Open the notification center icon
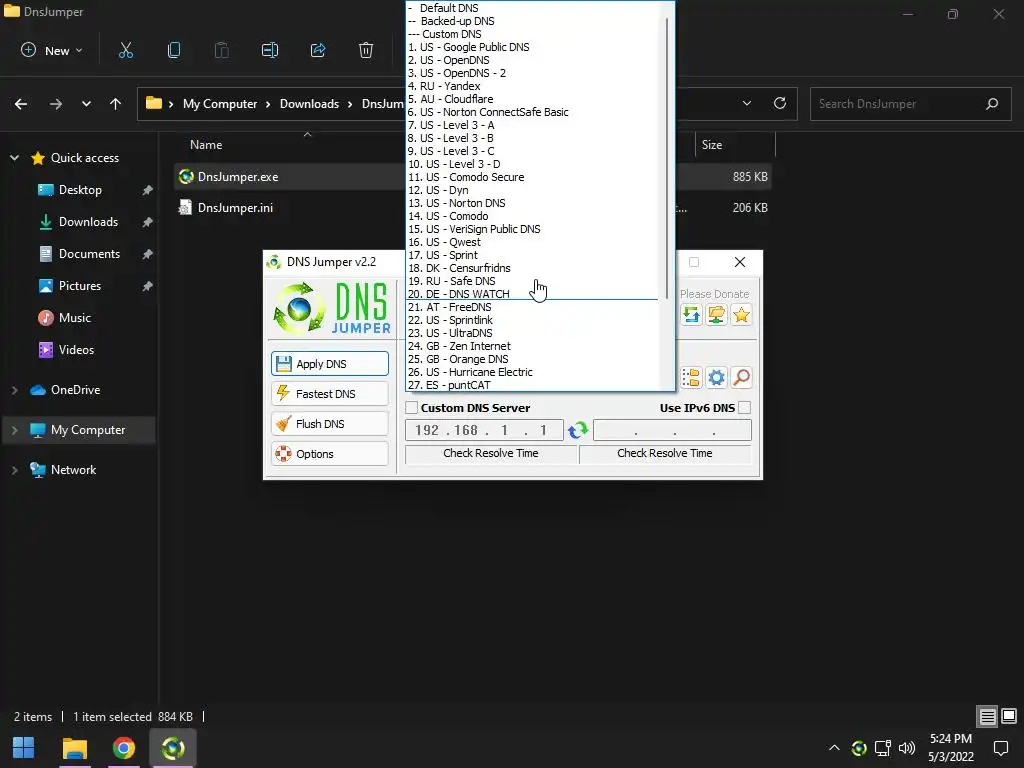Image resolution: width=1024 pixels, height=768 pixels. 1000,748
